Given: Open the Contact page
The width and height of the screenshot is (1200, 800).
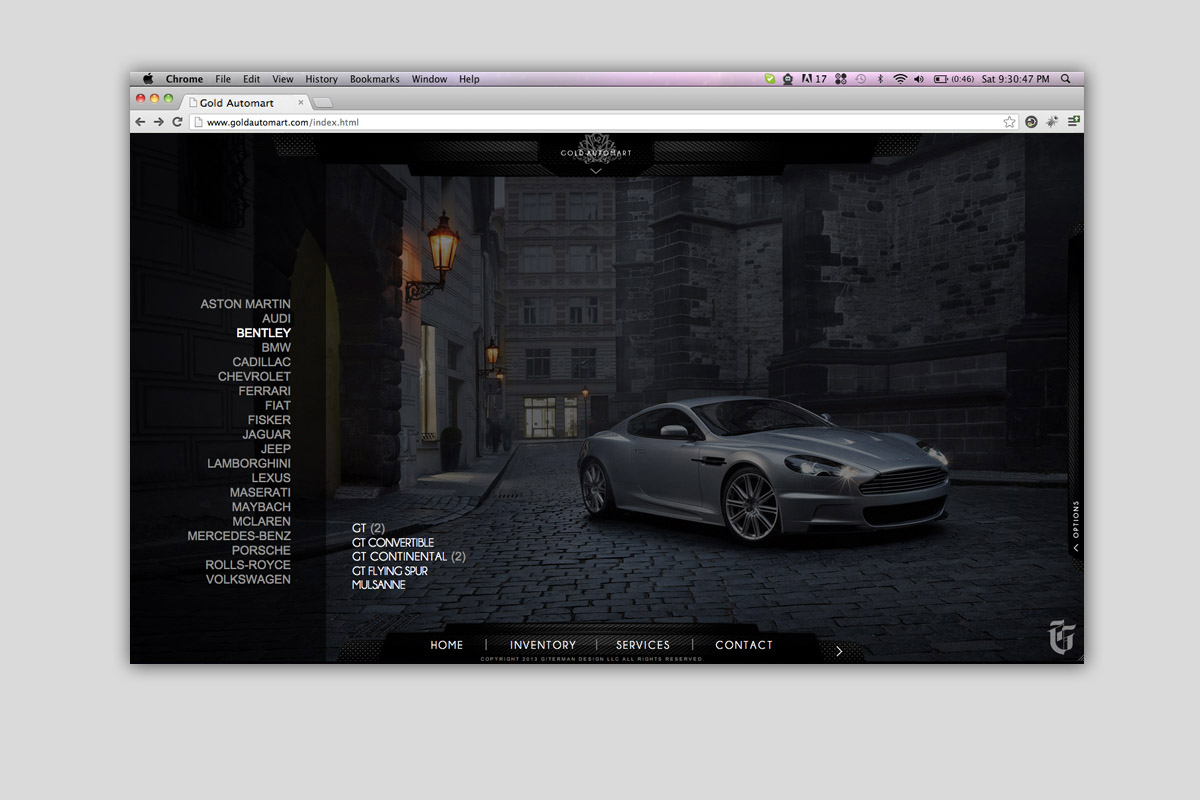Looking at the screenshot, I should point(744,645).
